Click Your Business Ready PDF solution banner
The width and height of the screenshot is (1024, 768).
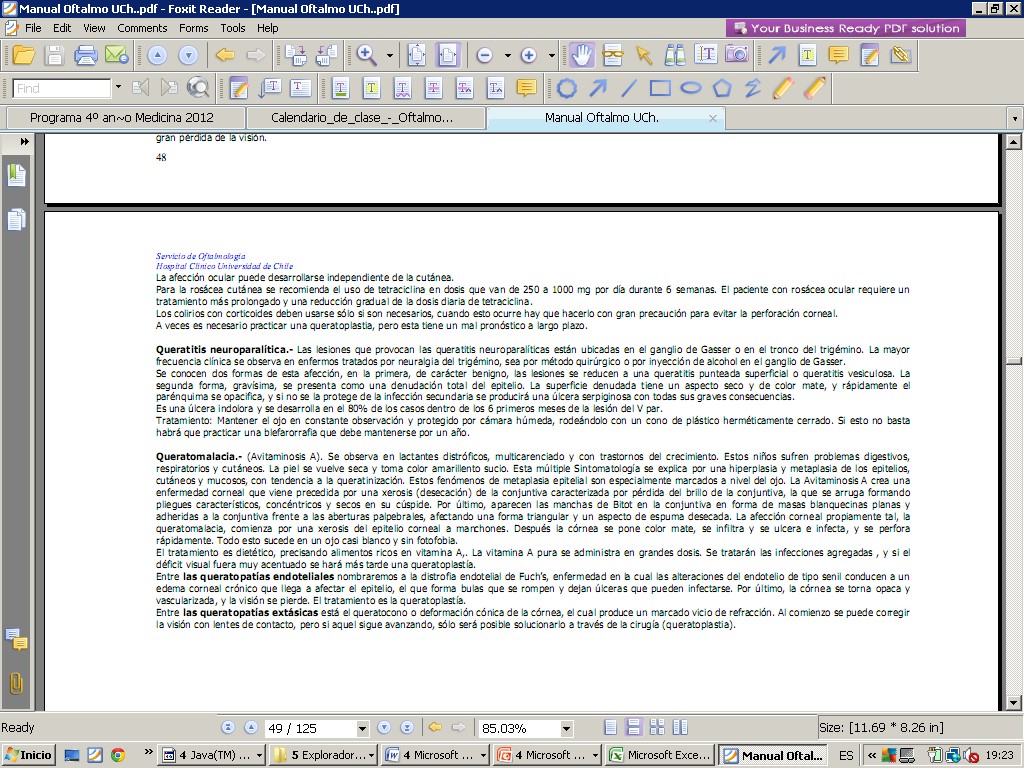(x=845, y=28)
